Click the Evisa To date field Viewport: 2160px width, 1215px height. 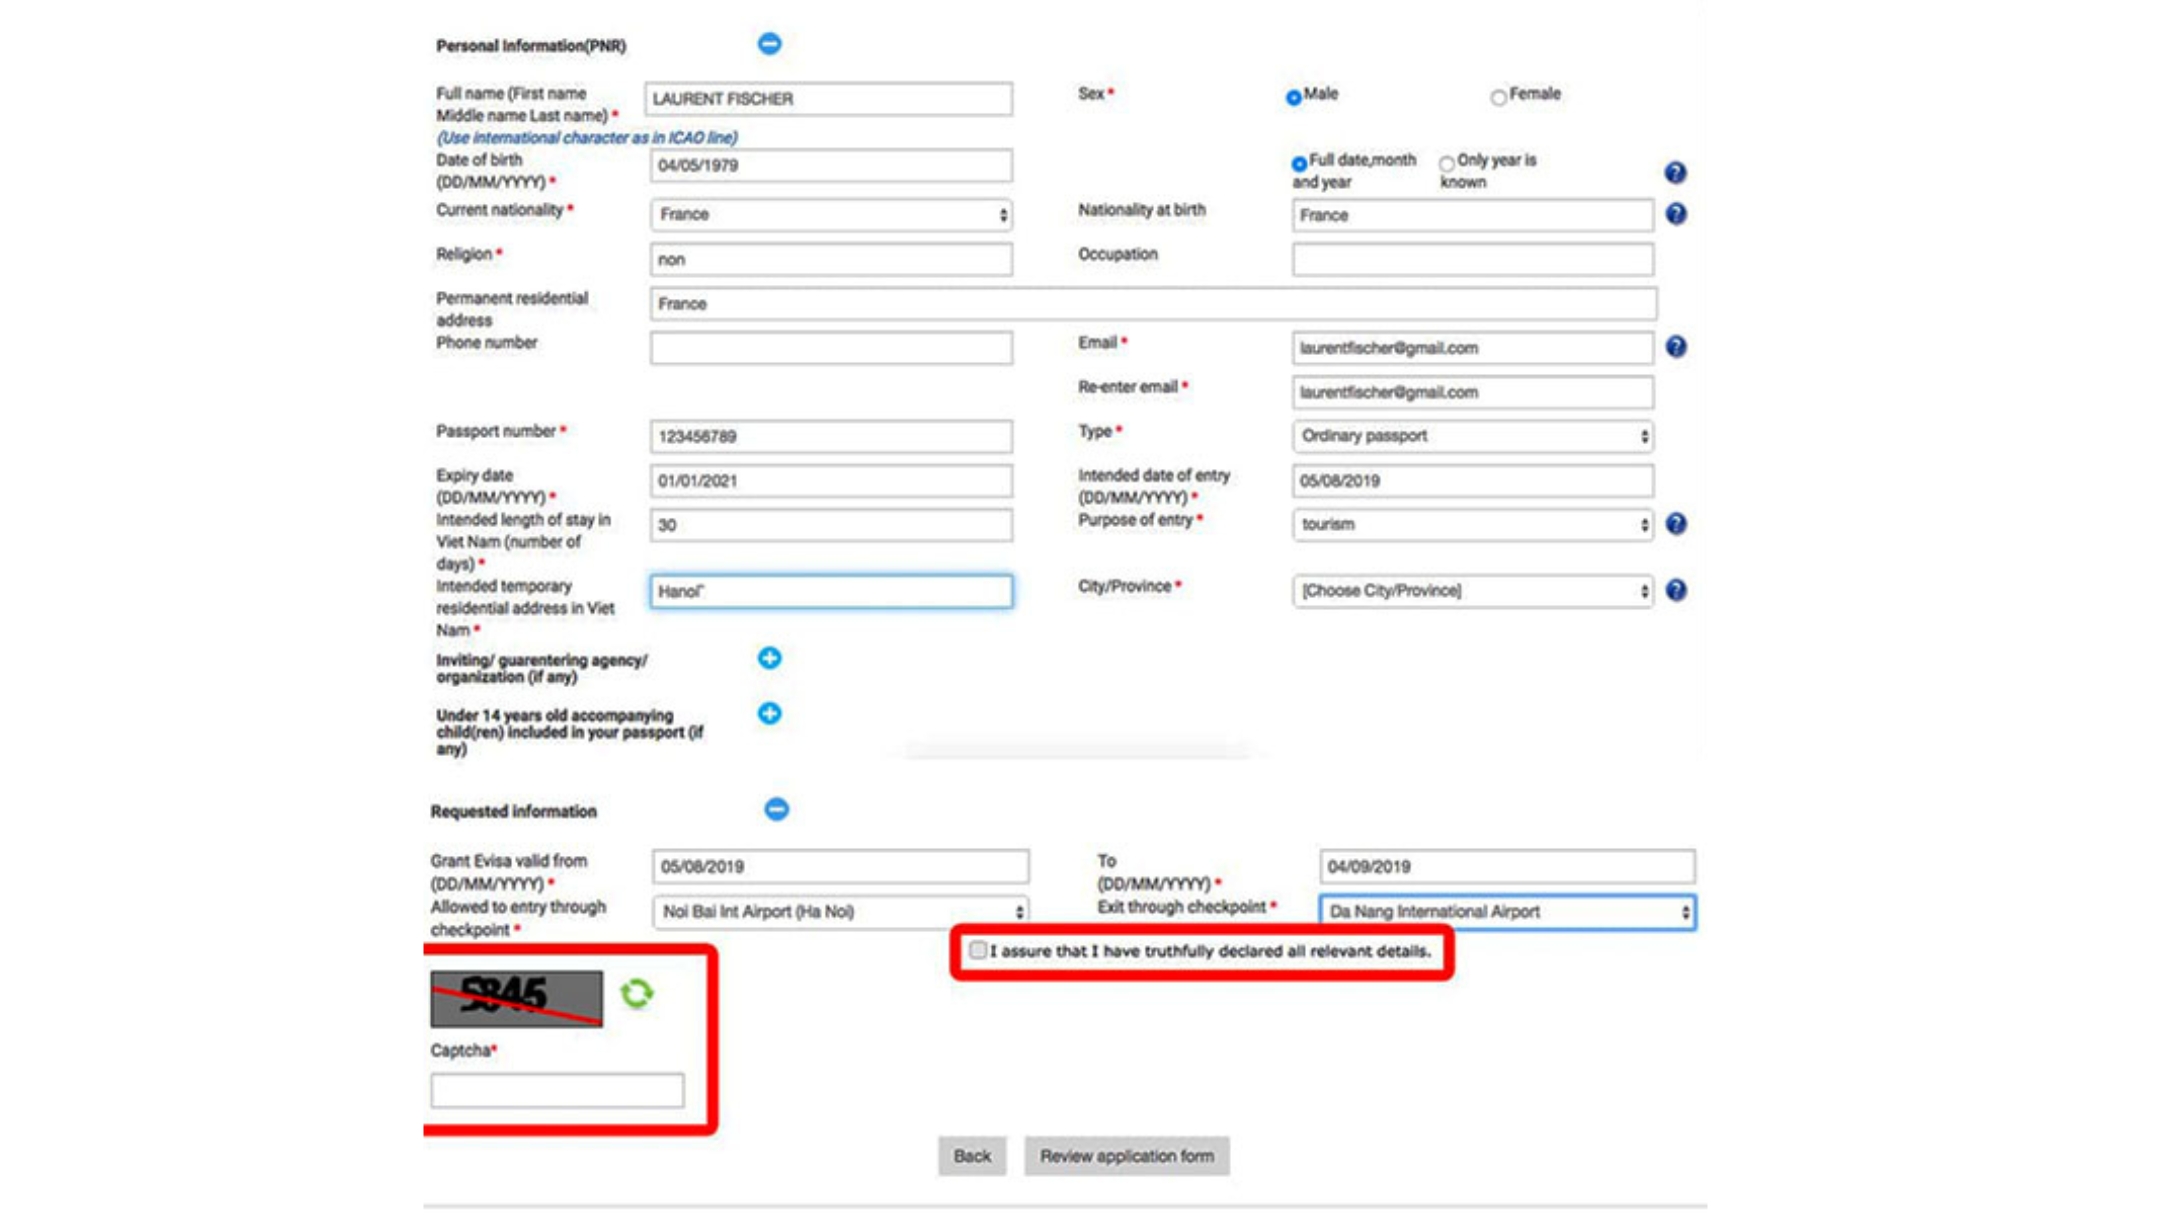[1507, 866]
